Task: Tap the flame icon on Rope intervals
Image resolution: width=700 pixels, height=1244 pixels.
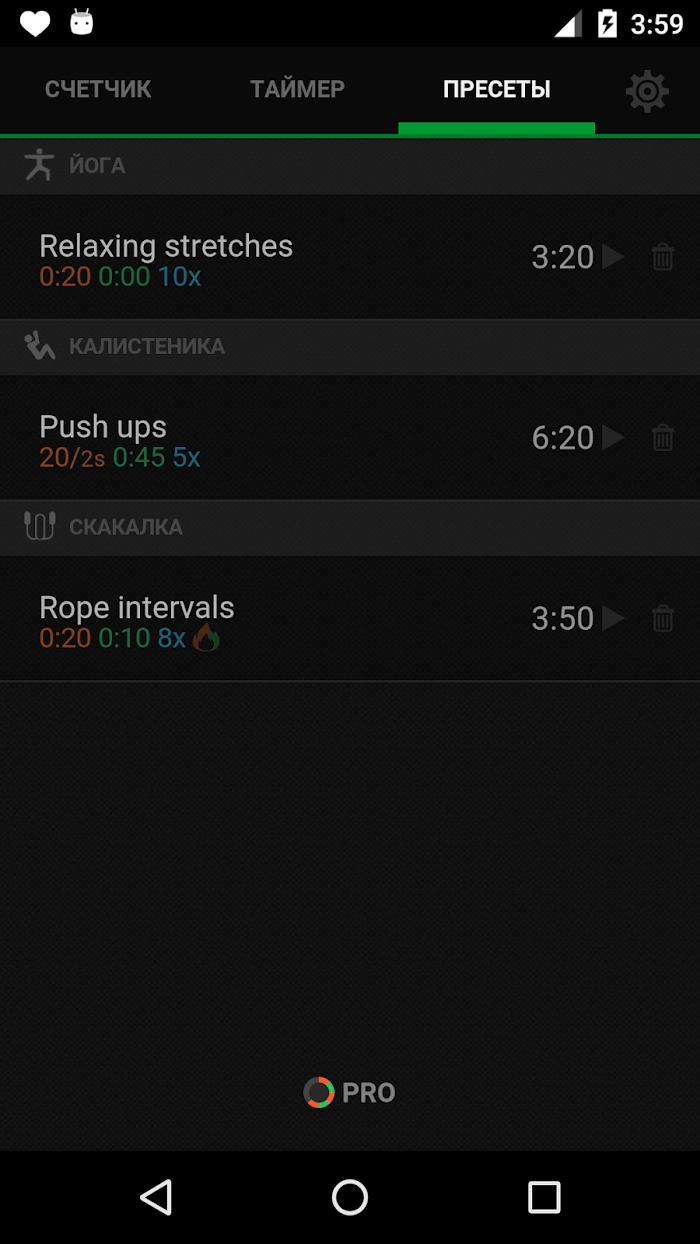Action: click(x=206, y=638)
